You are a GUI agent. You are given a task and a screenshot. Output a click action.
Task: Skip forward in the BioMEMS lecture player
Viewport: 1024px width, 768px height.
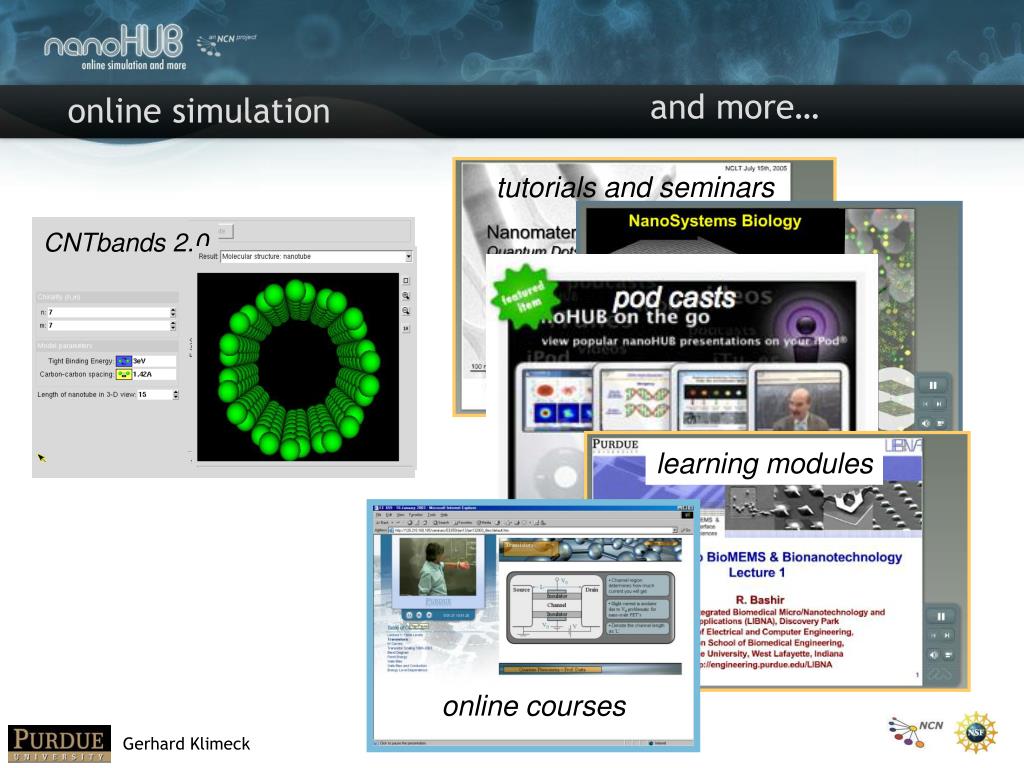pyautogui.click(x=948, y=635)
